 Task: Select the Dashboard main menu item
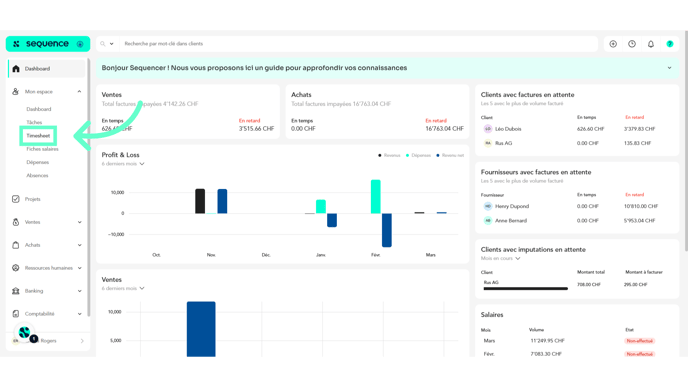47,69
